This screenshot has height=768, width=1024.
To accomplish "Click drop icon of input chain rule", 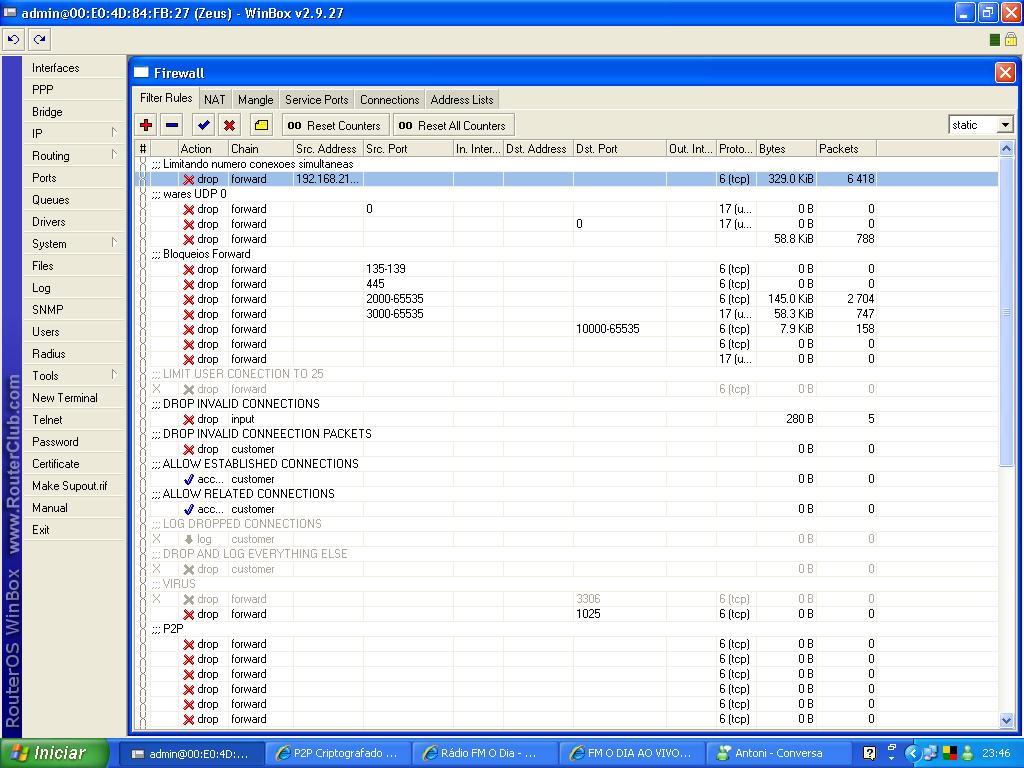I will tap(189, 419).
